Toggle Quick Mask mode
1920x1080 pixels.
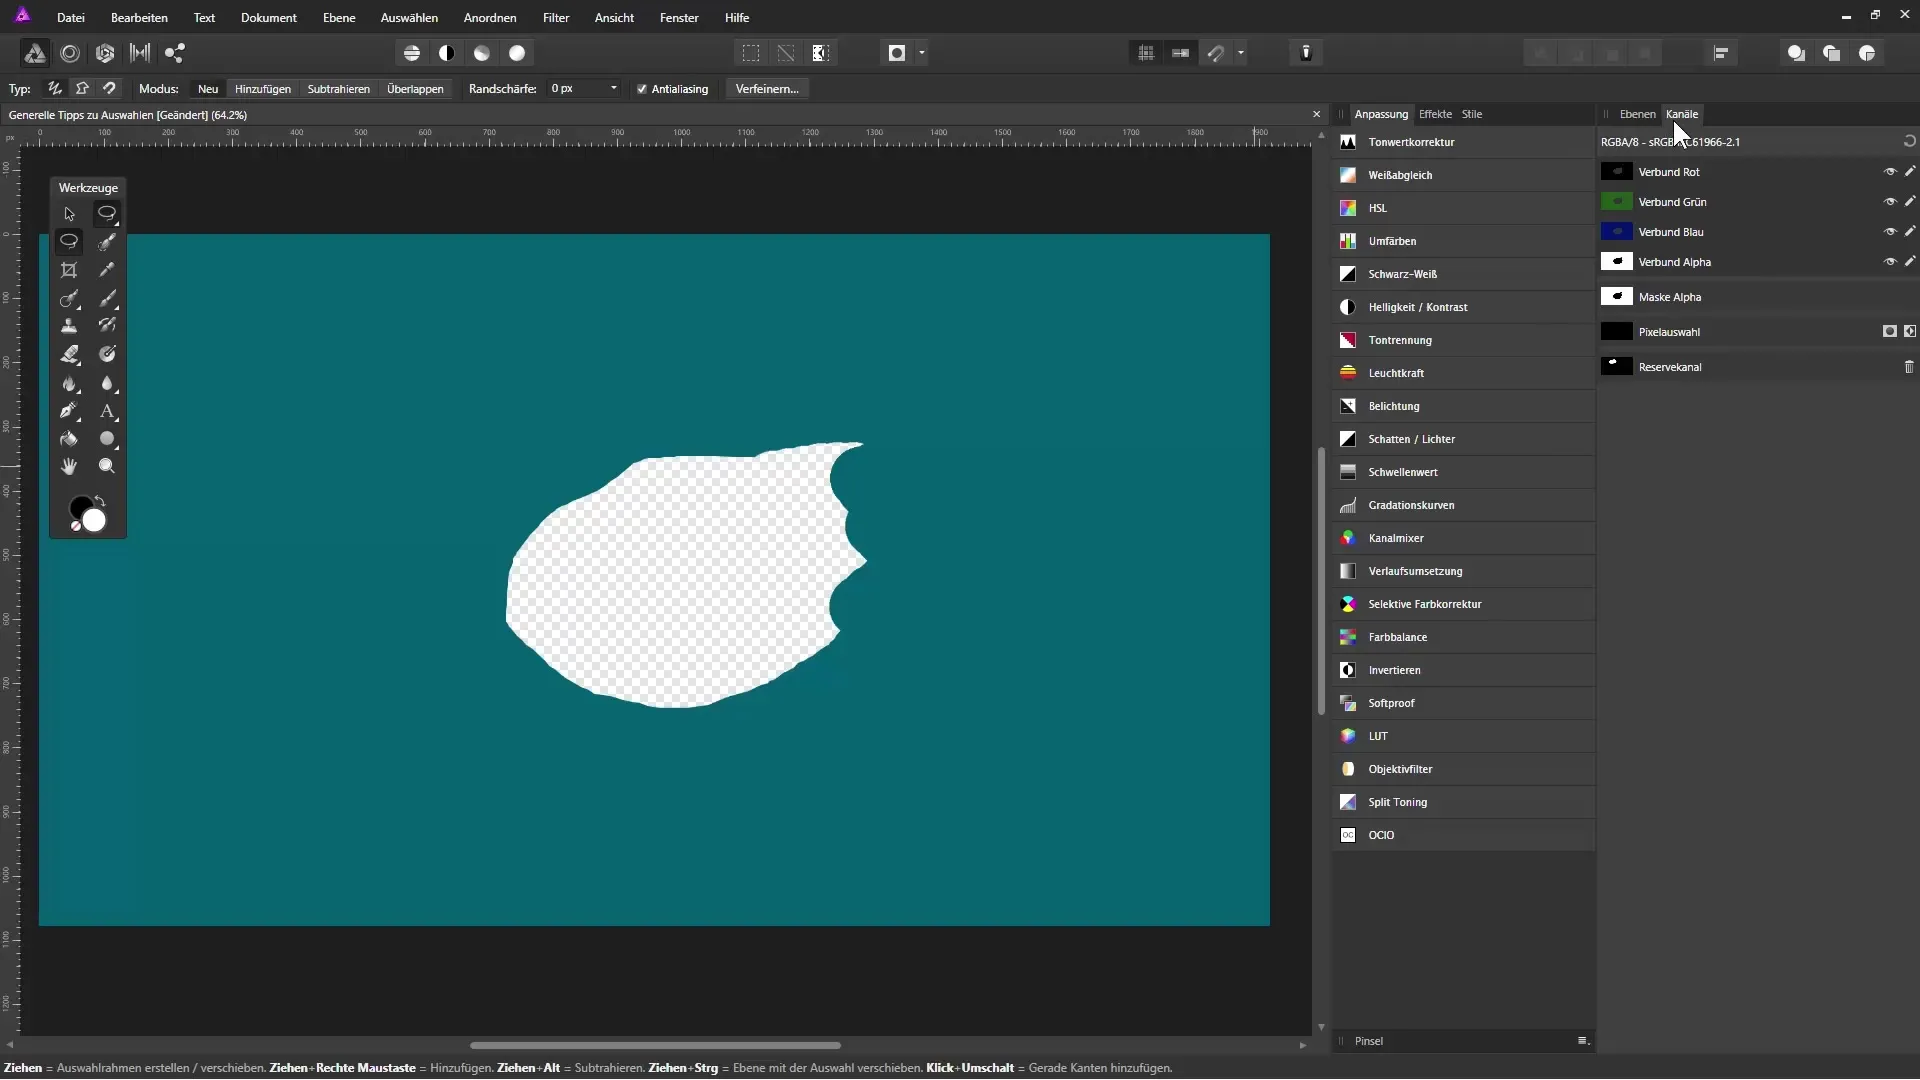[x=897, y=53]
